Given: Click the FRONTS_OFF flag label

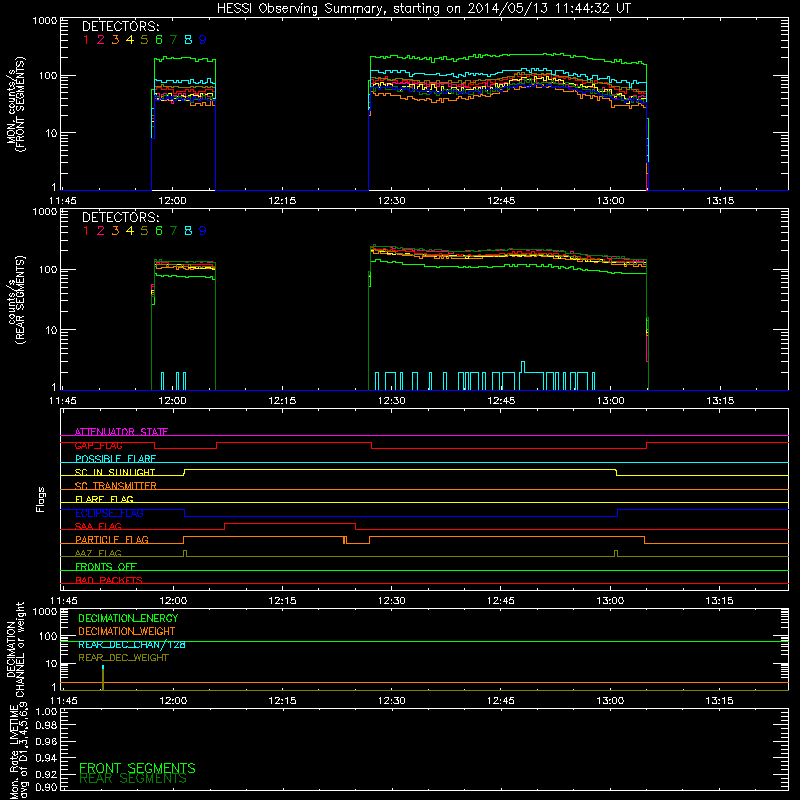Looking at the screenshot, I should [x=106, y=566].
